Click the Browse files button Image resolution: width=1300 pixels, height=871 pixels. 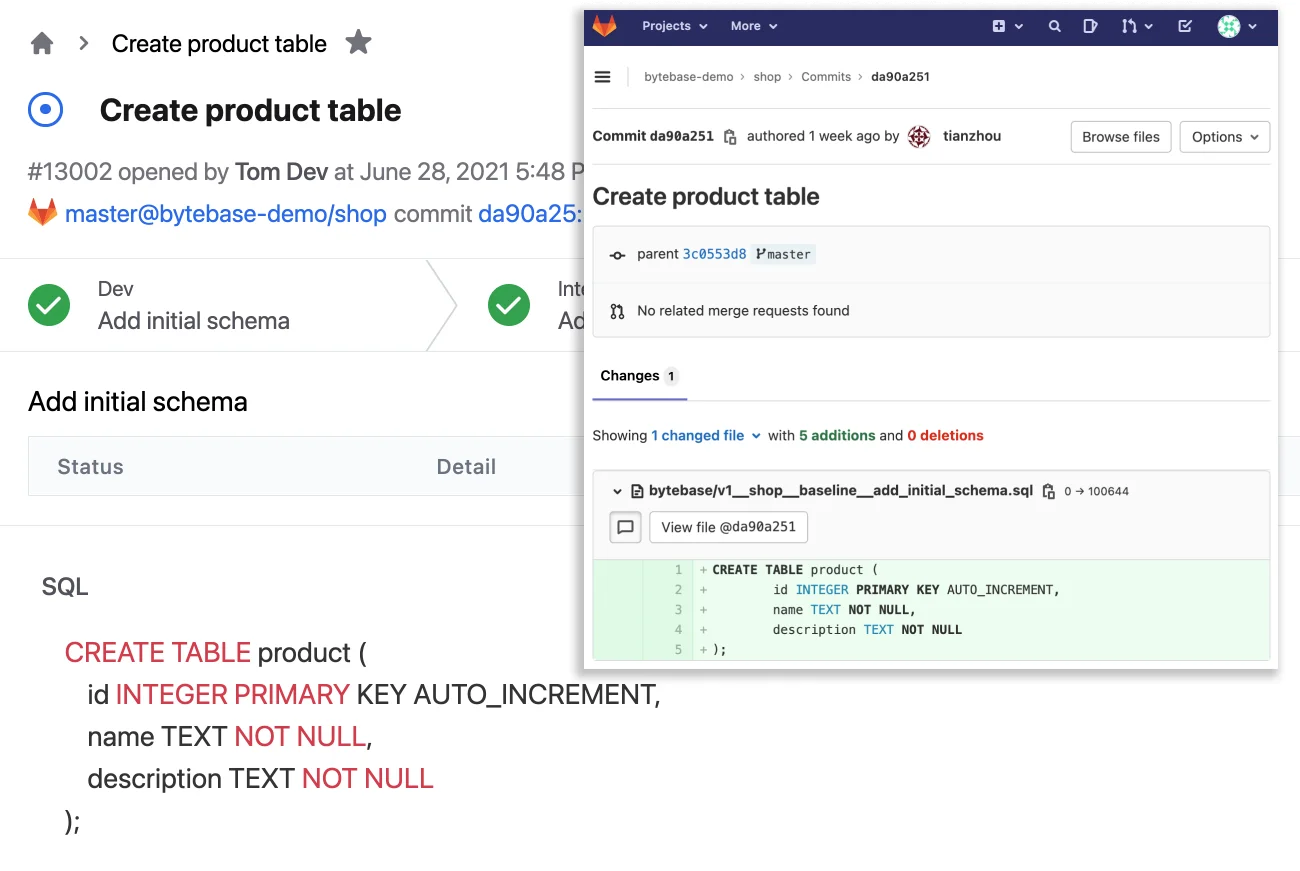point(1120,137)
